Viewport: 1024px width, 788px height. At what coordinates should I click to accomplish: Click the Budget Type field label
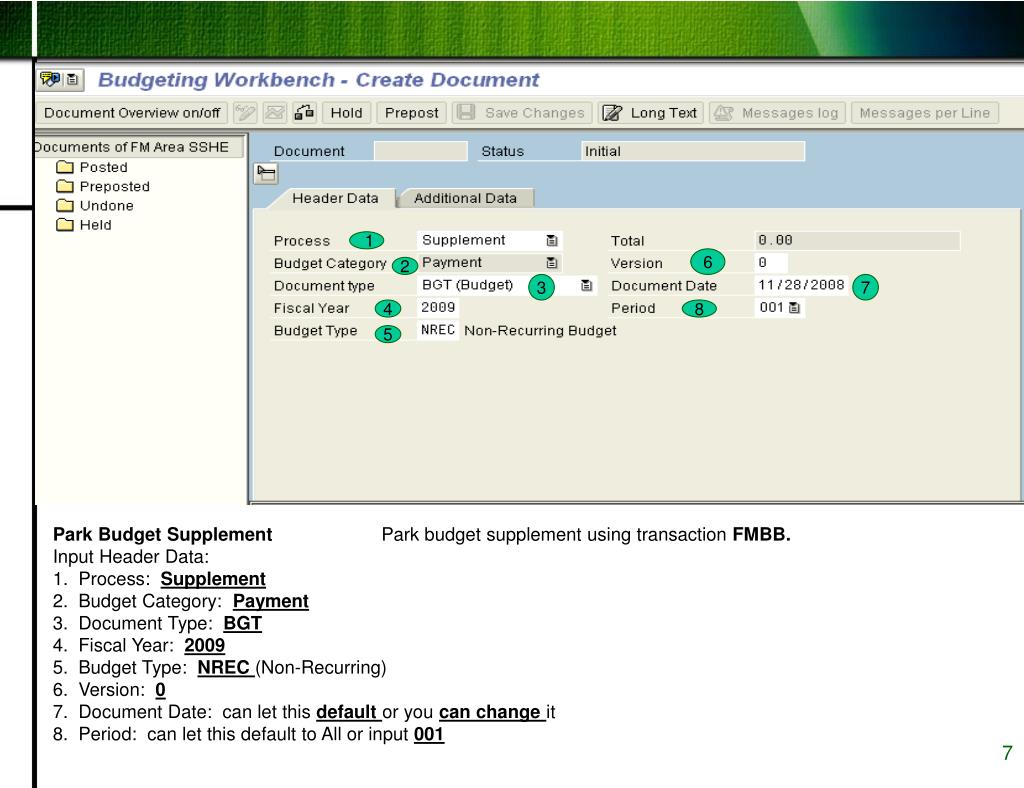315,330
